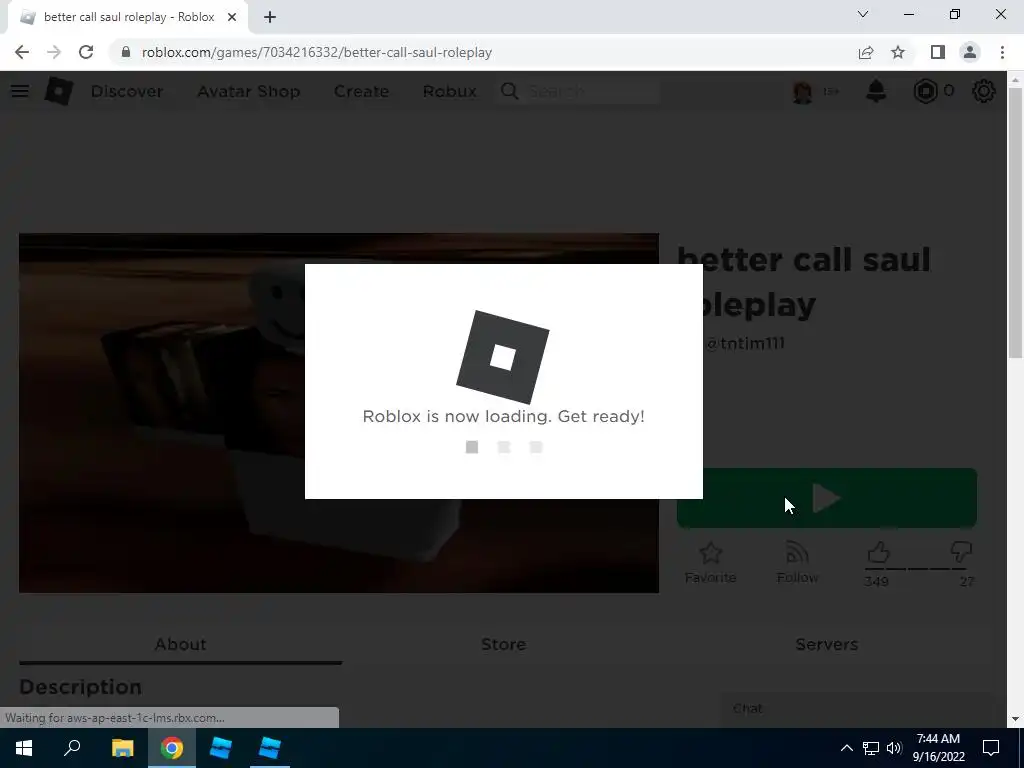Screen dimensions: 1024x768
Task: Open the Avatar Shop page
Action: pyautogui.click(x=249, y=91)
